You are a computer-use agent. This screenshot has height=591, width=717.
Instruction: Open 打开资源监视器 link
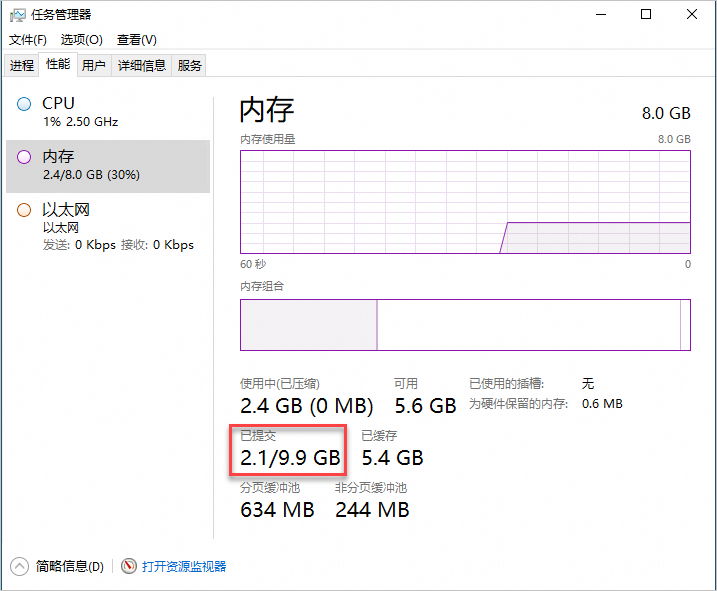184,566
